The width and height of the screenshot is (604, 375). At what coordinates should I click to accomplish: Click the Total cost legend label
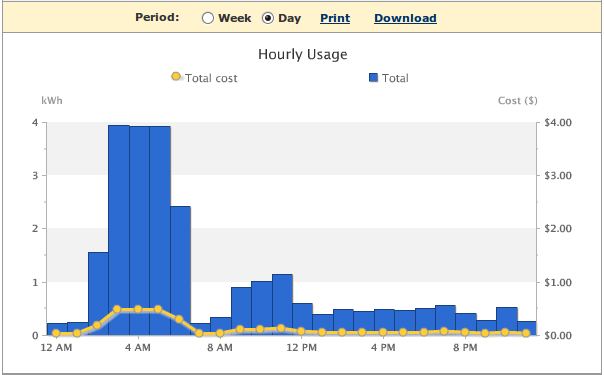click(x=211, y=78)
